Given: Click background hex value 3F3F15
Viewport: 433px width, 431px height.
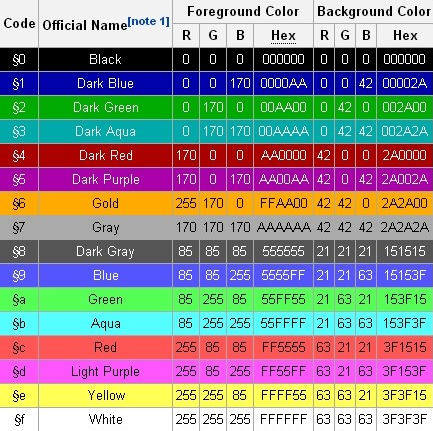Looking at the screenshot, I should 405,395.
